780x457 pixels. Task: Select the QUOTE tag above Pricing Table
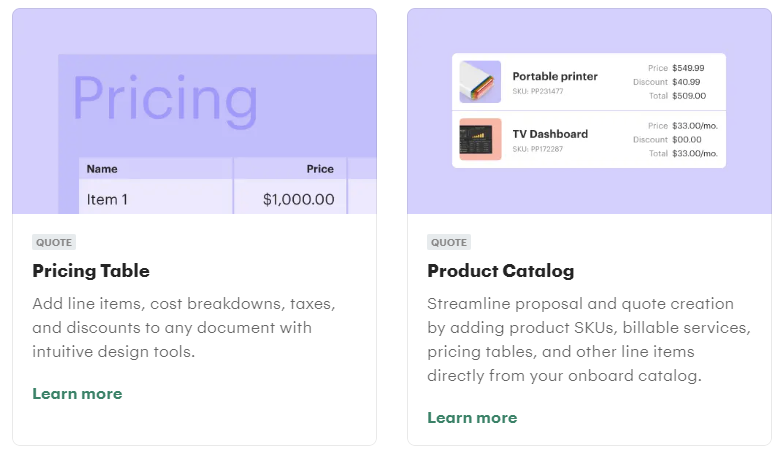point(54,242)
